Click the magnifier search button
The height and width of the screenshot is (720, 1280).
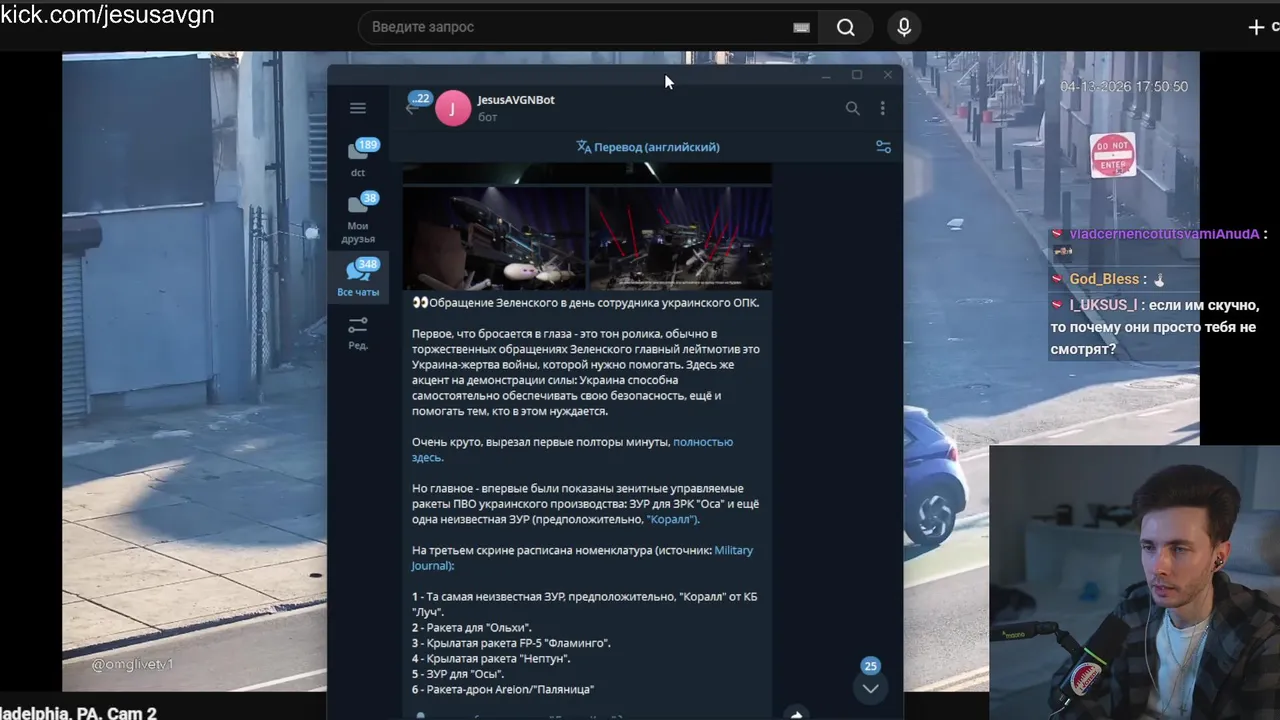(x=846, y=27)
